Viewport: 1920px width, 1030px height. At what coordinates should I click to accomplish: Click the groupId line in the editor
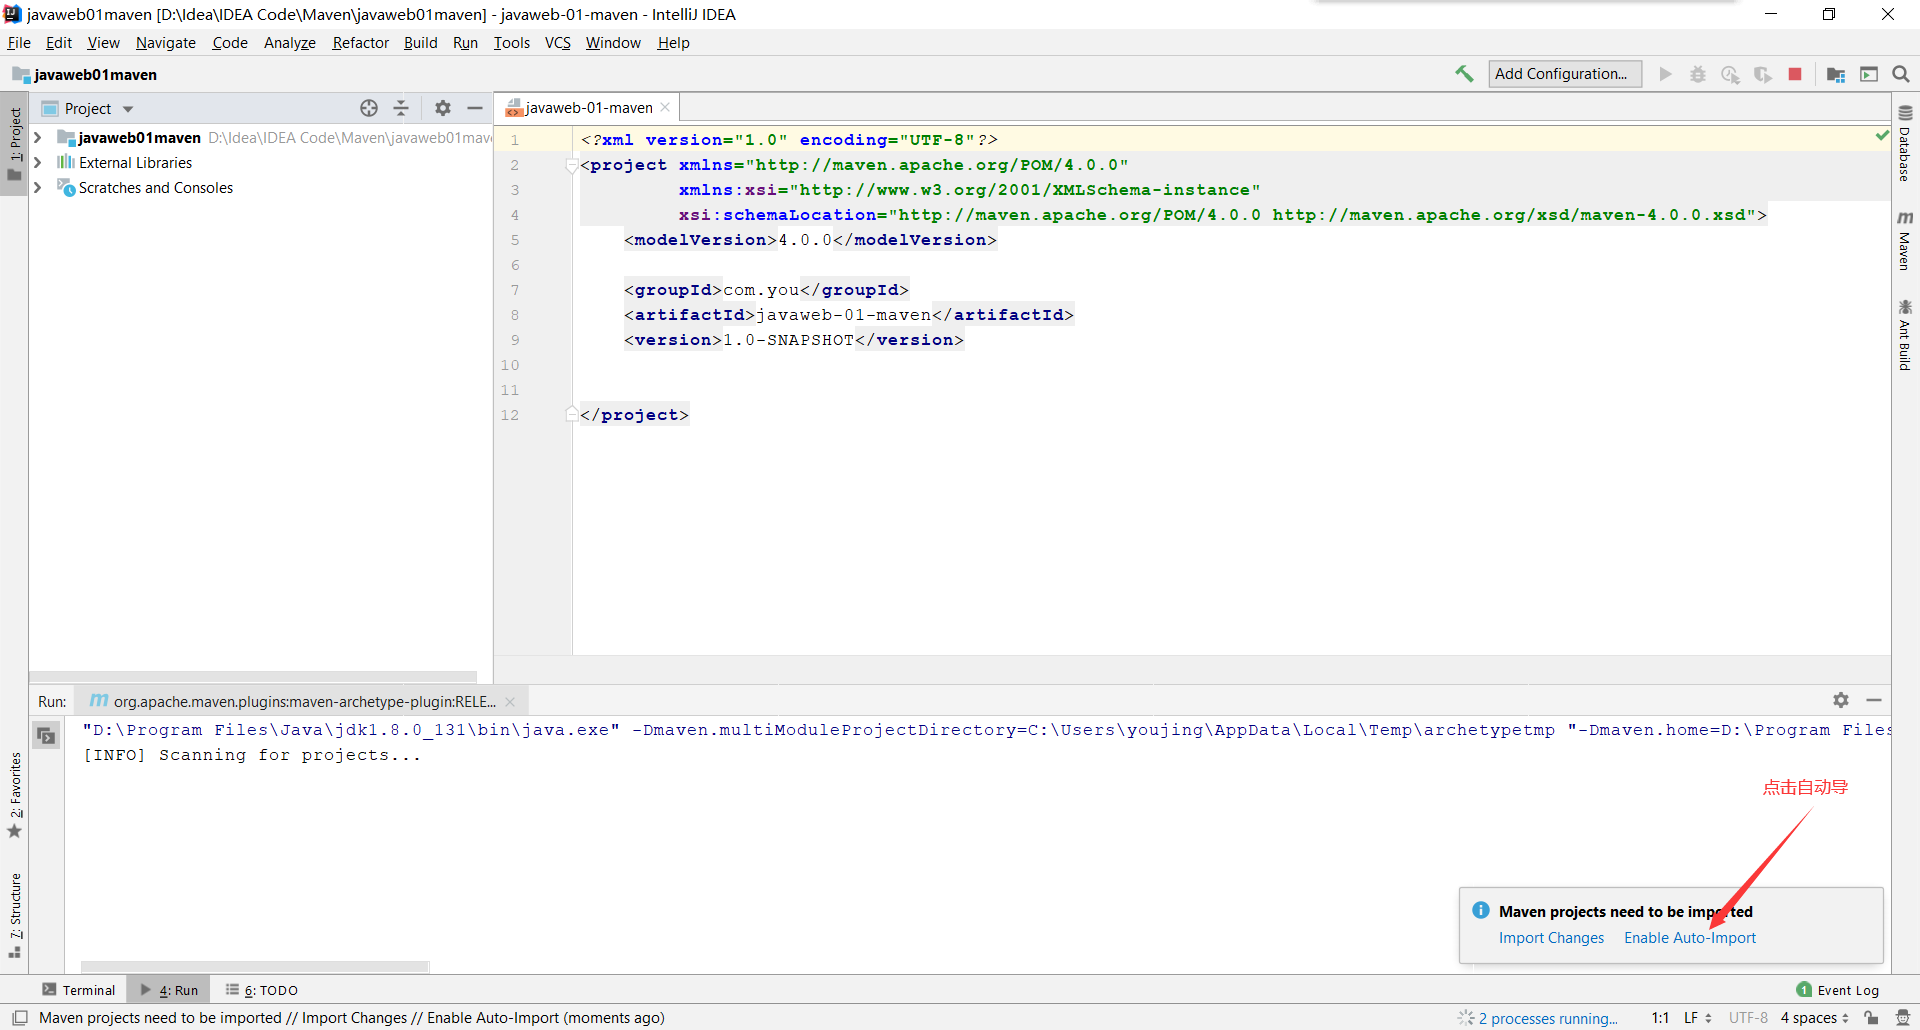[x=766, y=290]
